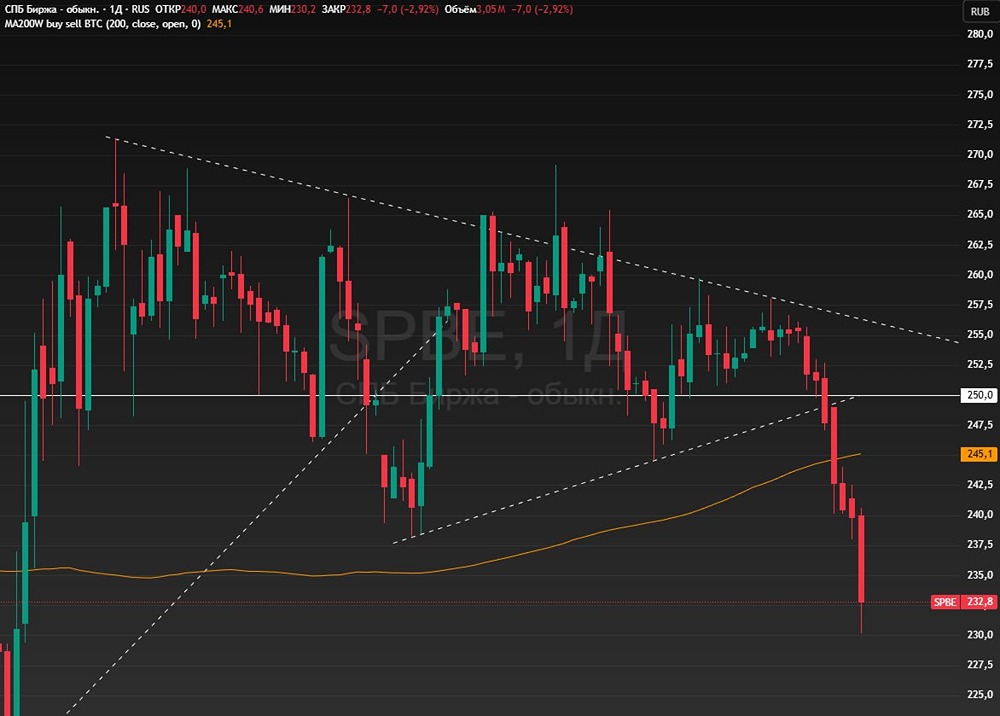
Task: Click the 267,5 price scale label
Action: tap(980, 184)
